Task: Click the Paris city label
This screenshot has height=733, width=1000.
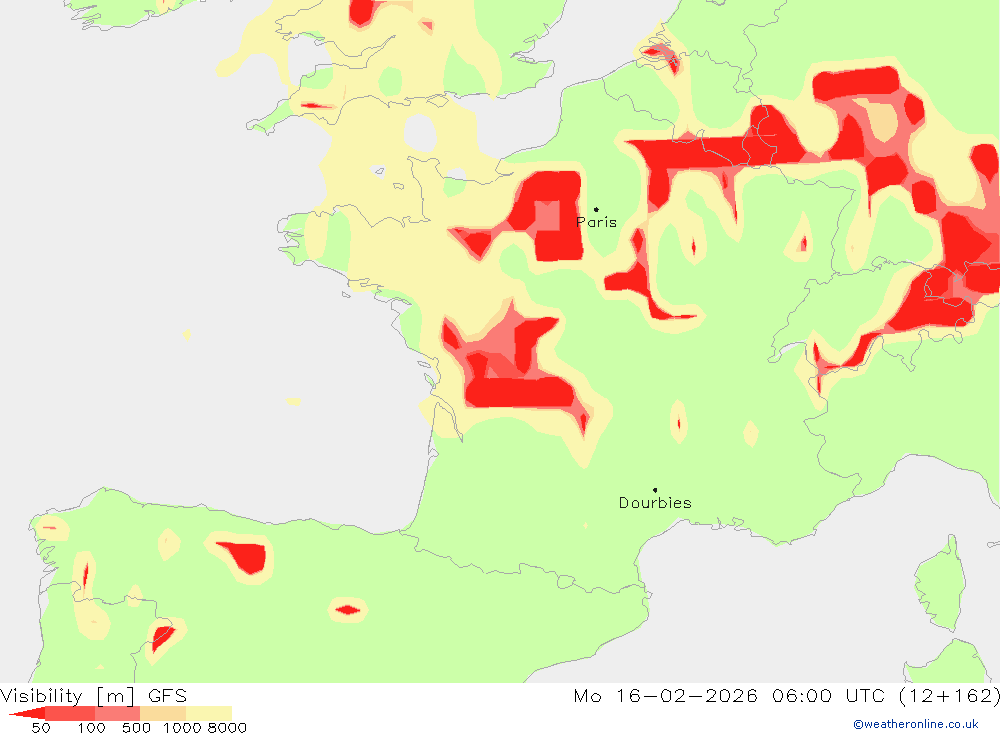Action: (x=596, y=222)
